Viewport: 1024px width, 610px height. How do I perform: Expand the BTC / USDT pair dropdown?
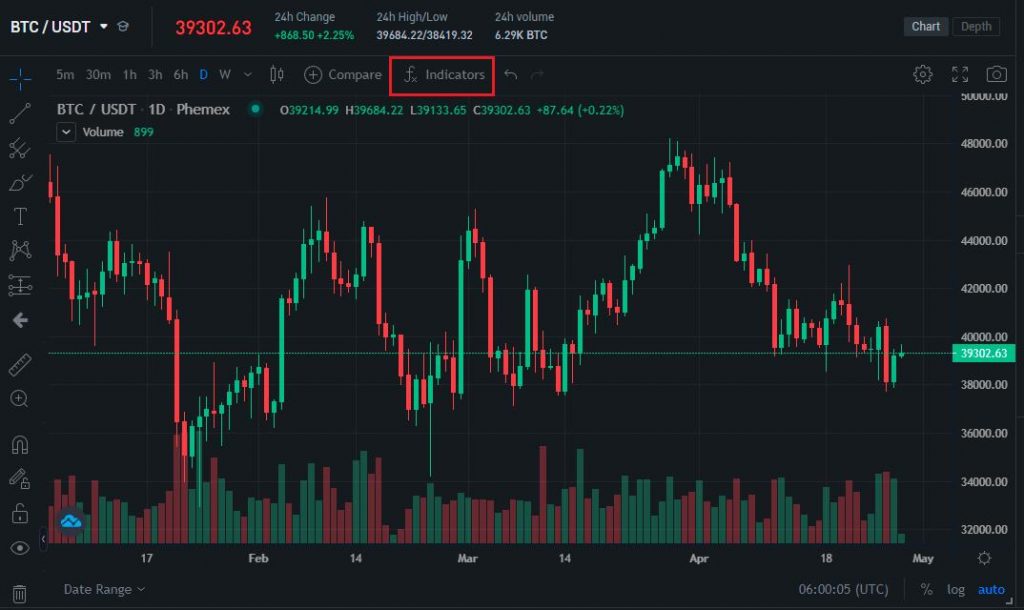click(x=103, y=27)
